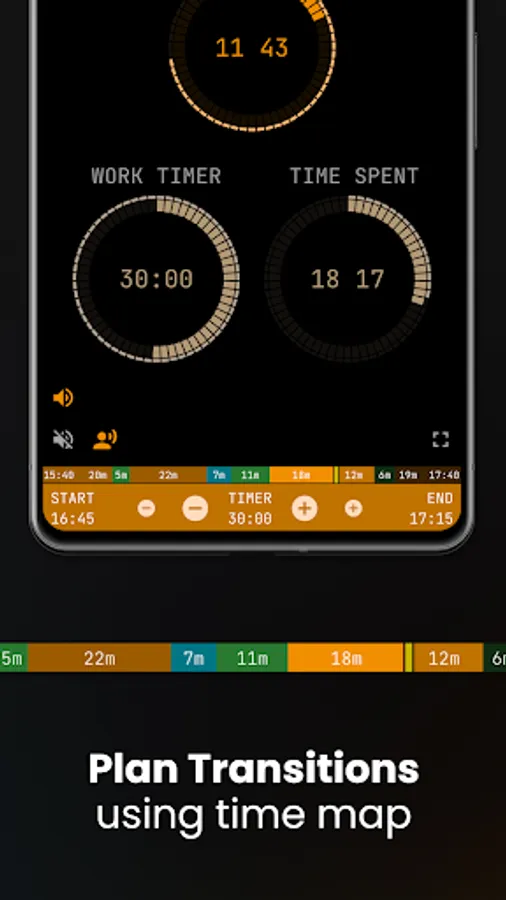Viewport: 506px width, 900px height.
Task: Select the bright orange 18m segment in the phone's time map
Action: 301,475
